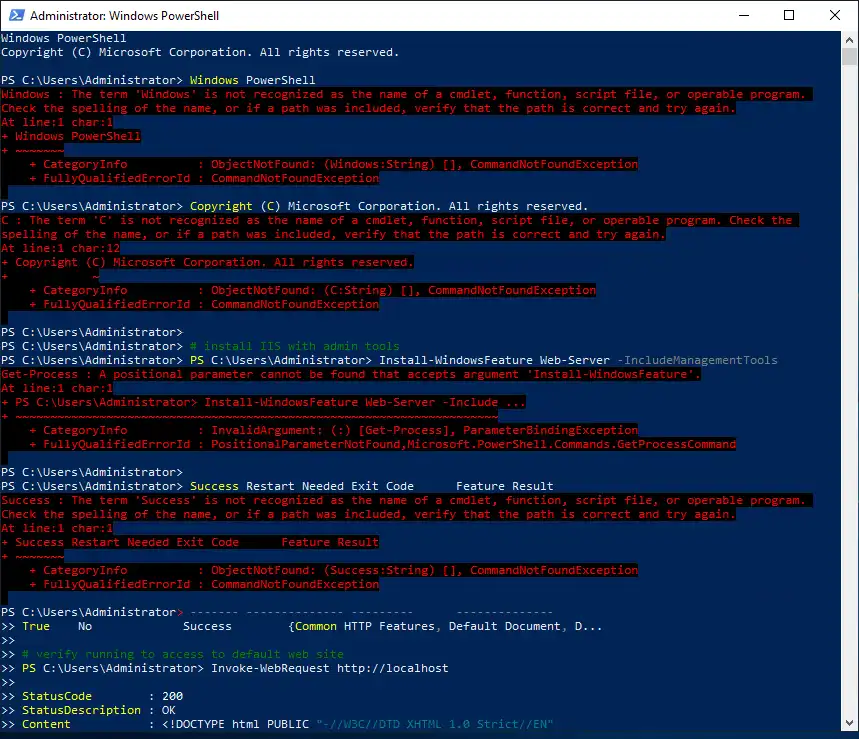The width and height of the screenshot is (859, 739).
Task: Click the '<!DOCTYPE html PUBLIC' content text
Action: click(x=236, y=724)
